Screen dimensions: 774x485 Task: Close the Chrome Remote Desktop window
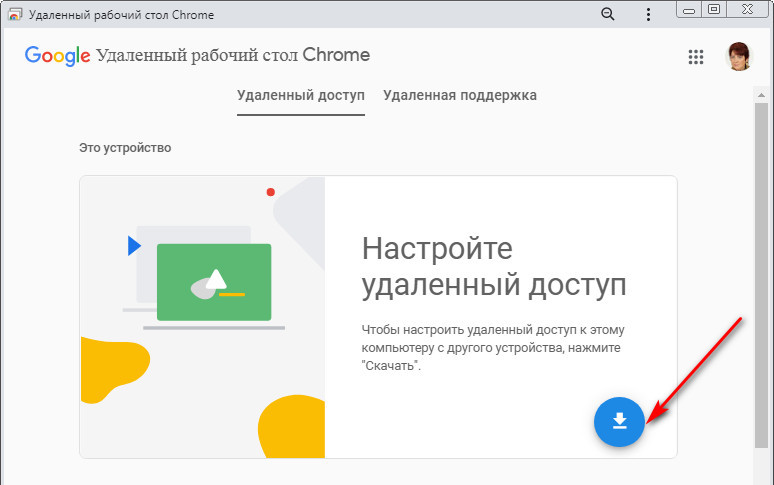click(745, 9)
